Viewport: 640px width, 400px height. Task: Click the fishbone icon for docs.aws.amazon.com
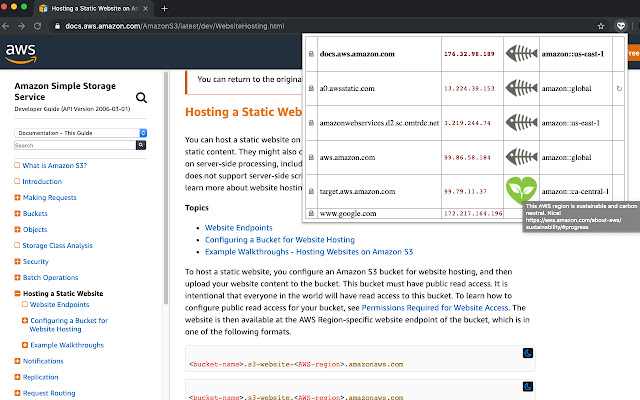point(521,53)
